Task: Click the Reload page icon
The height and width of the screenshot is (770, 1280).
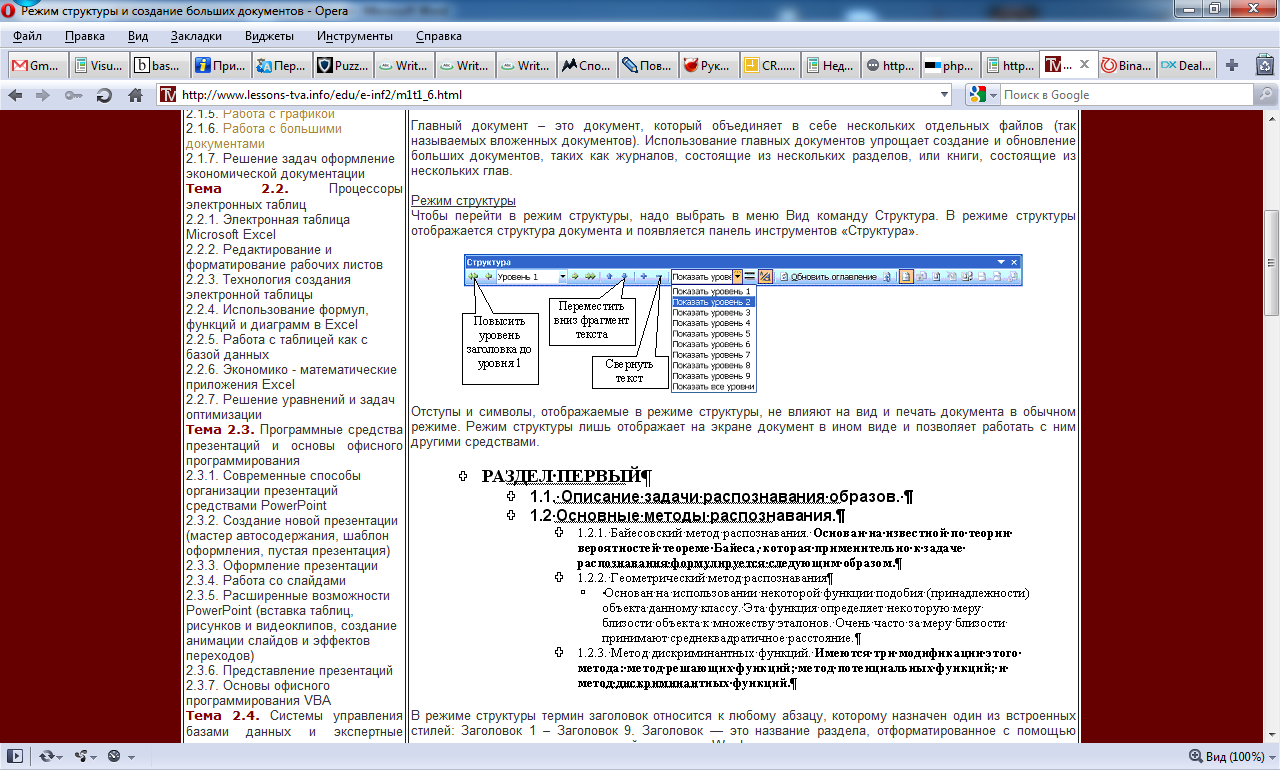Action: click(x=104, y=95)
